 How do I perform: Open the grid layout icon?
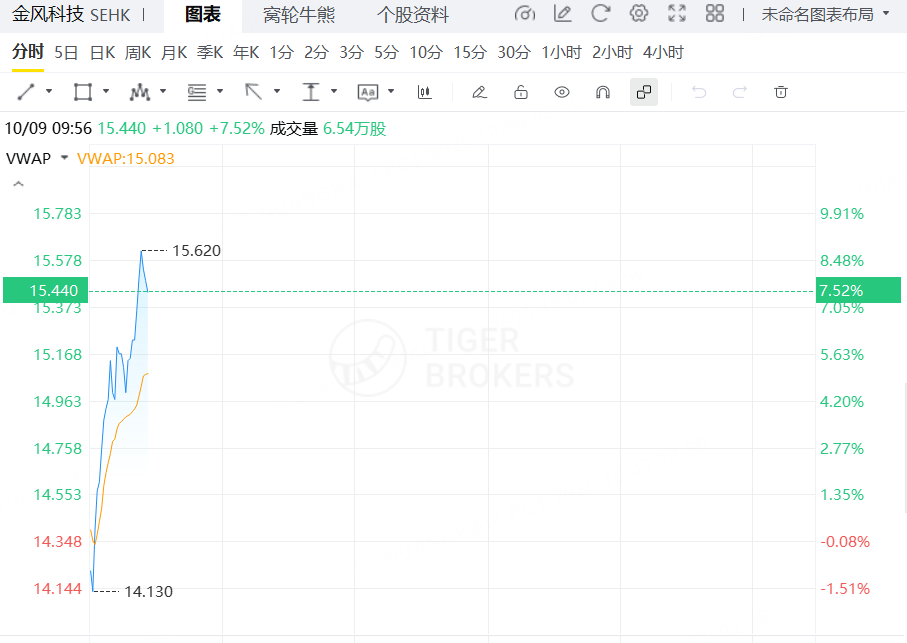coord(715,14)
